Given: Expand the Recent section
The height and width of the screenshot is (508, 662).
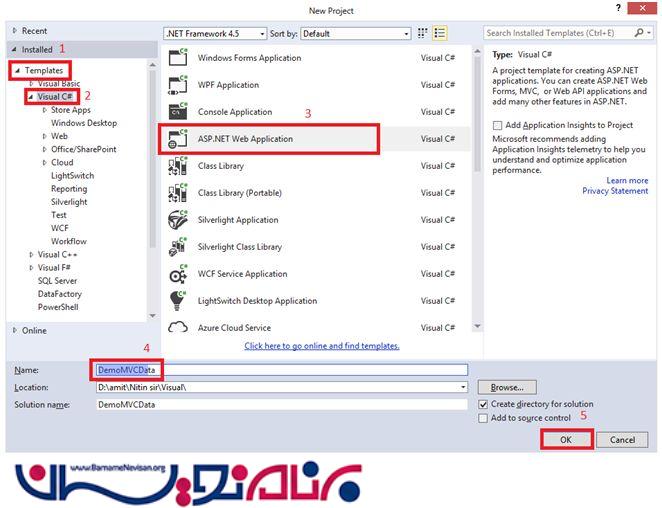Looking at the screenshot, I should [15, 30].
